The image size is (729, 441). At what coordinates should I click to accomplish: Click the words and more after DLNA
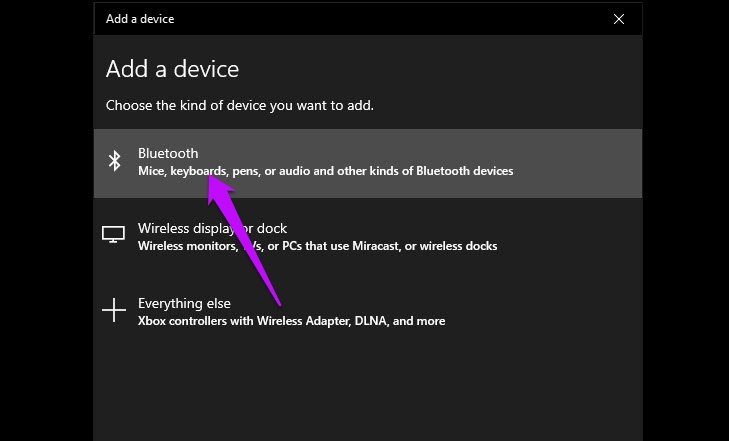[419, 321]
